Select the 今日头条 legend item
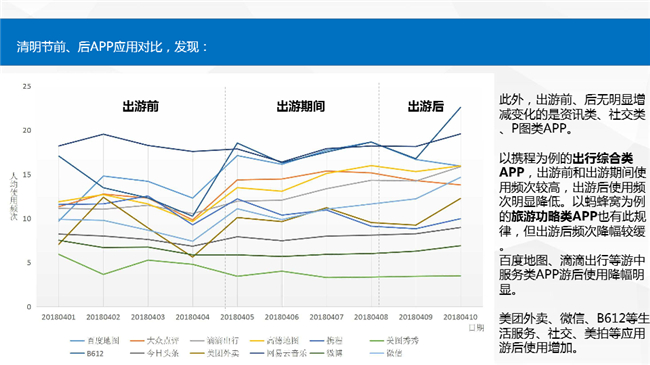 [x=155, y=353]
